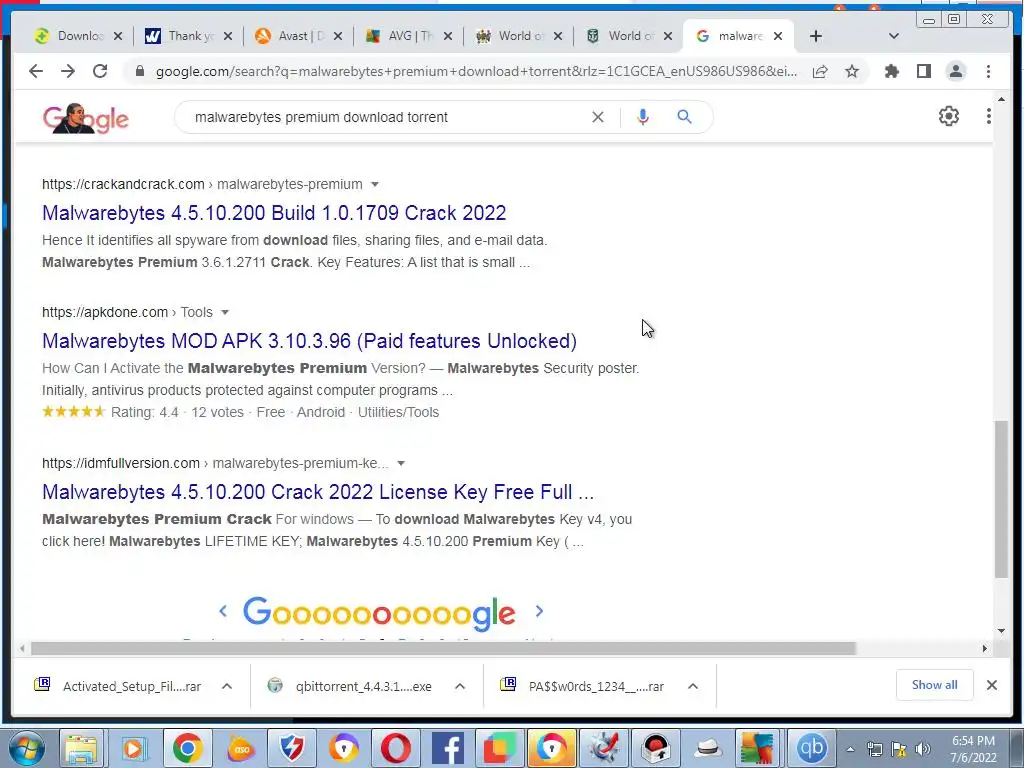This screenshot has height=768, width=1024.
Task: Open menu for qbittorrent_4.4.3.1 exe download
Action: point(460,686)
